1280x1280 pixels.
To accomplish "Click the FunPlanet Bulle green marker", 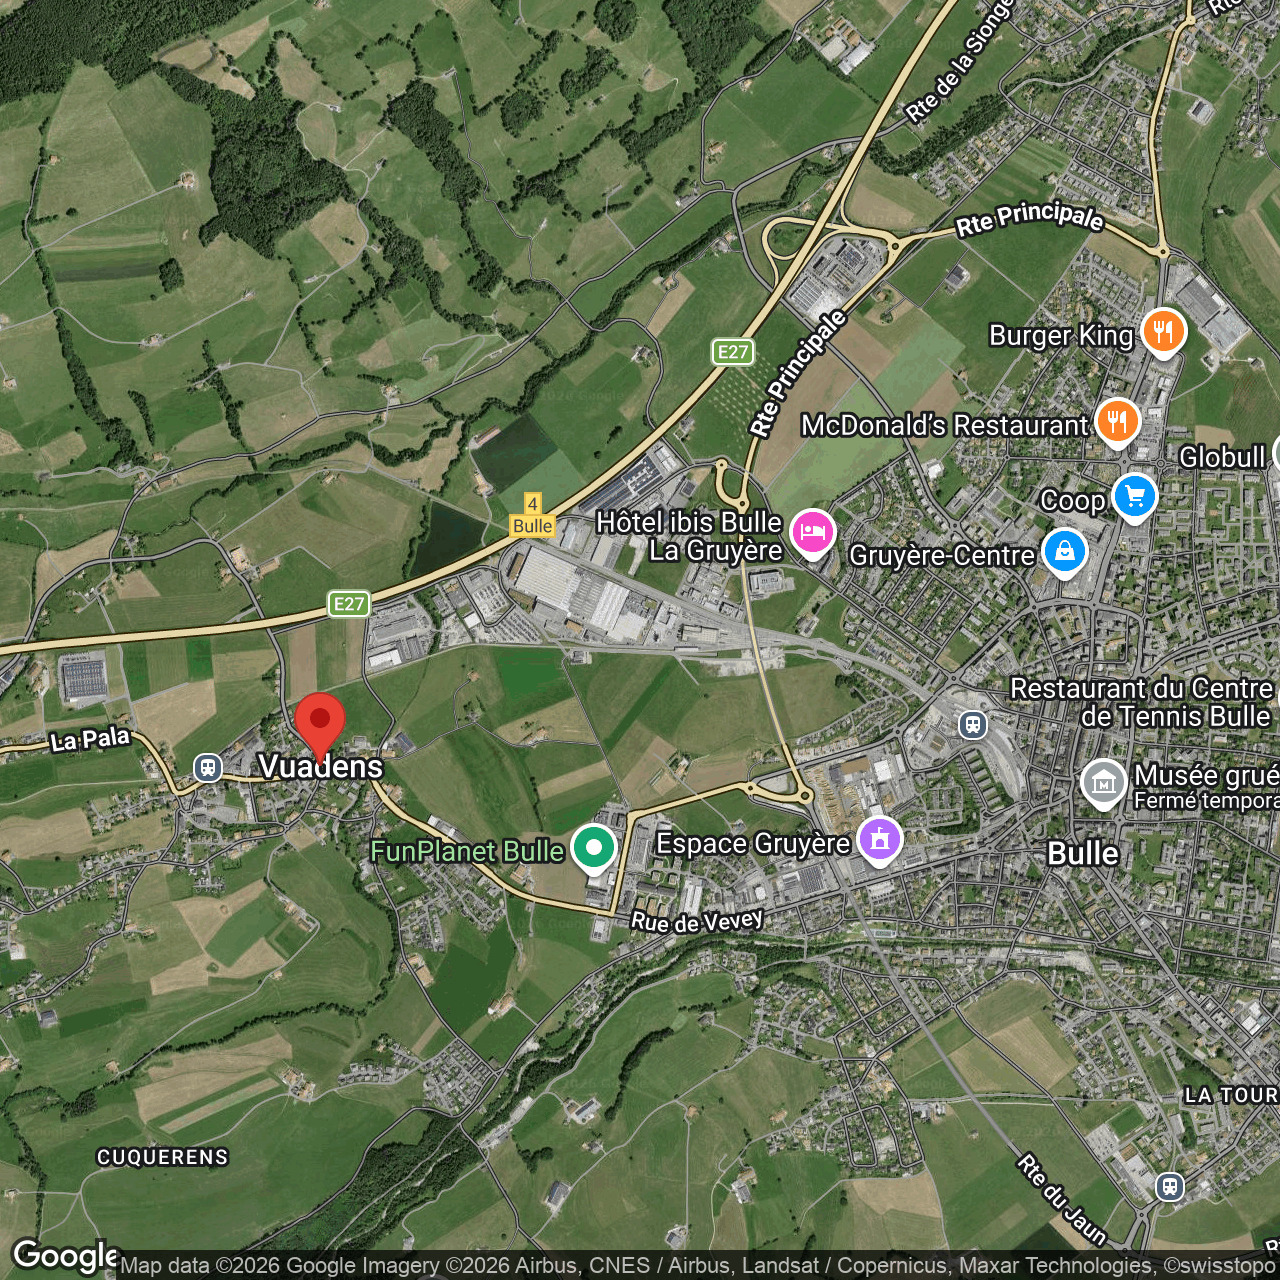I will click(x=594, y=849).
